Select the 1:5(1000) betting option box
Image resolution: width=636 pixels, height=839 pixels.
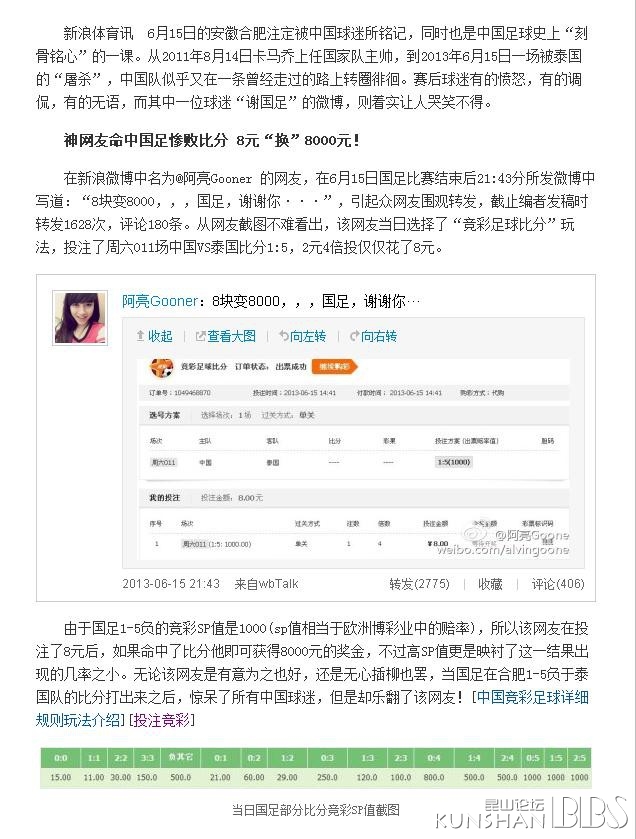(x=454, y=462)
